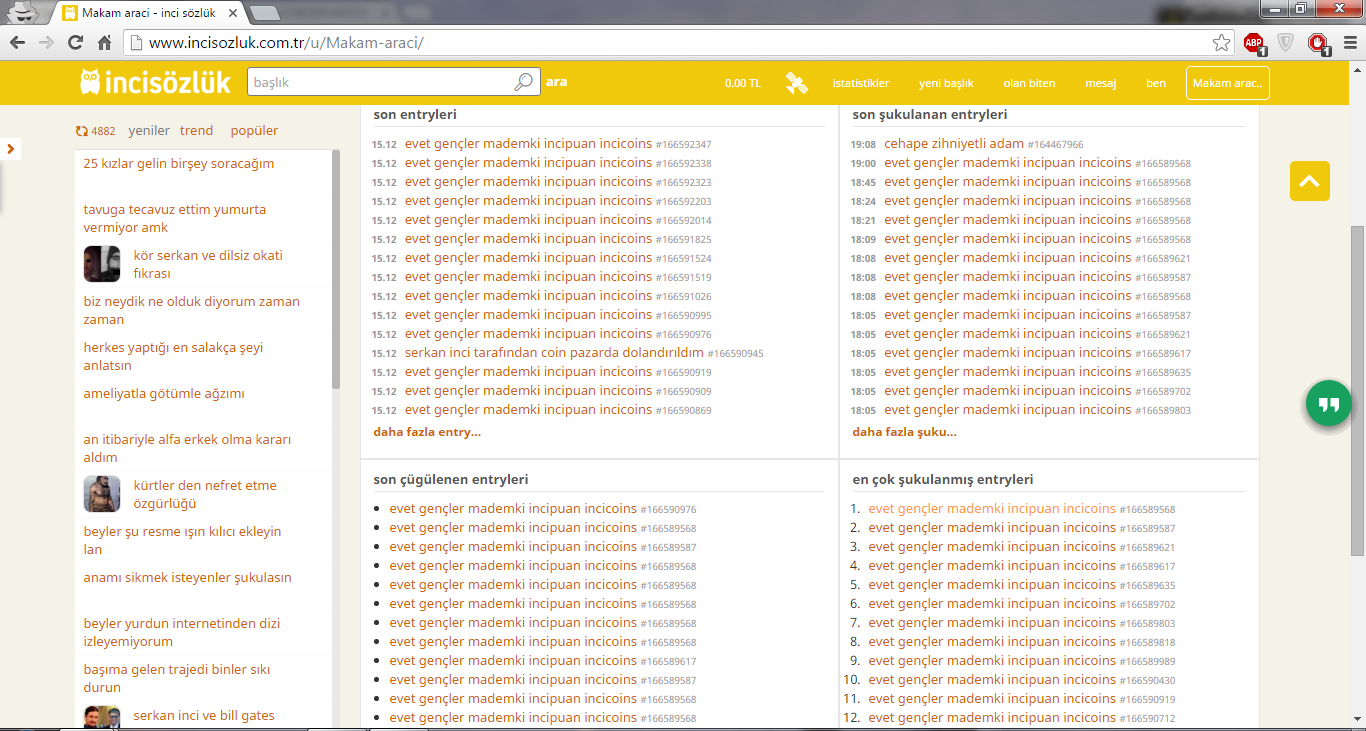The height and width of the screenshot is (731, 1366).
Task: Reload the page
Action: [75, 43]
